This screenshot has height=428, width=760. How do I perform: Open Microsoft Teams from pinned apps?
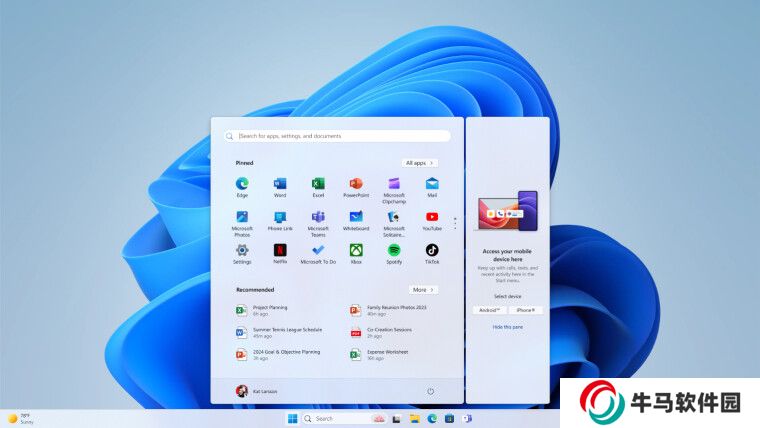[x=318, y=217]
